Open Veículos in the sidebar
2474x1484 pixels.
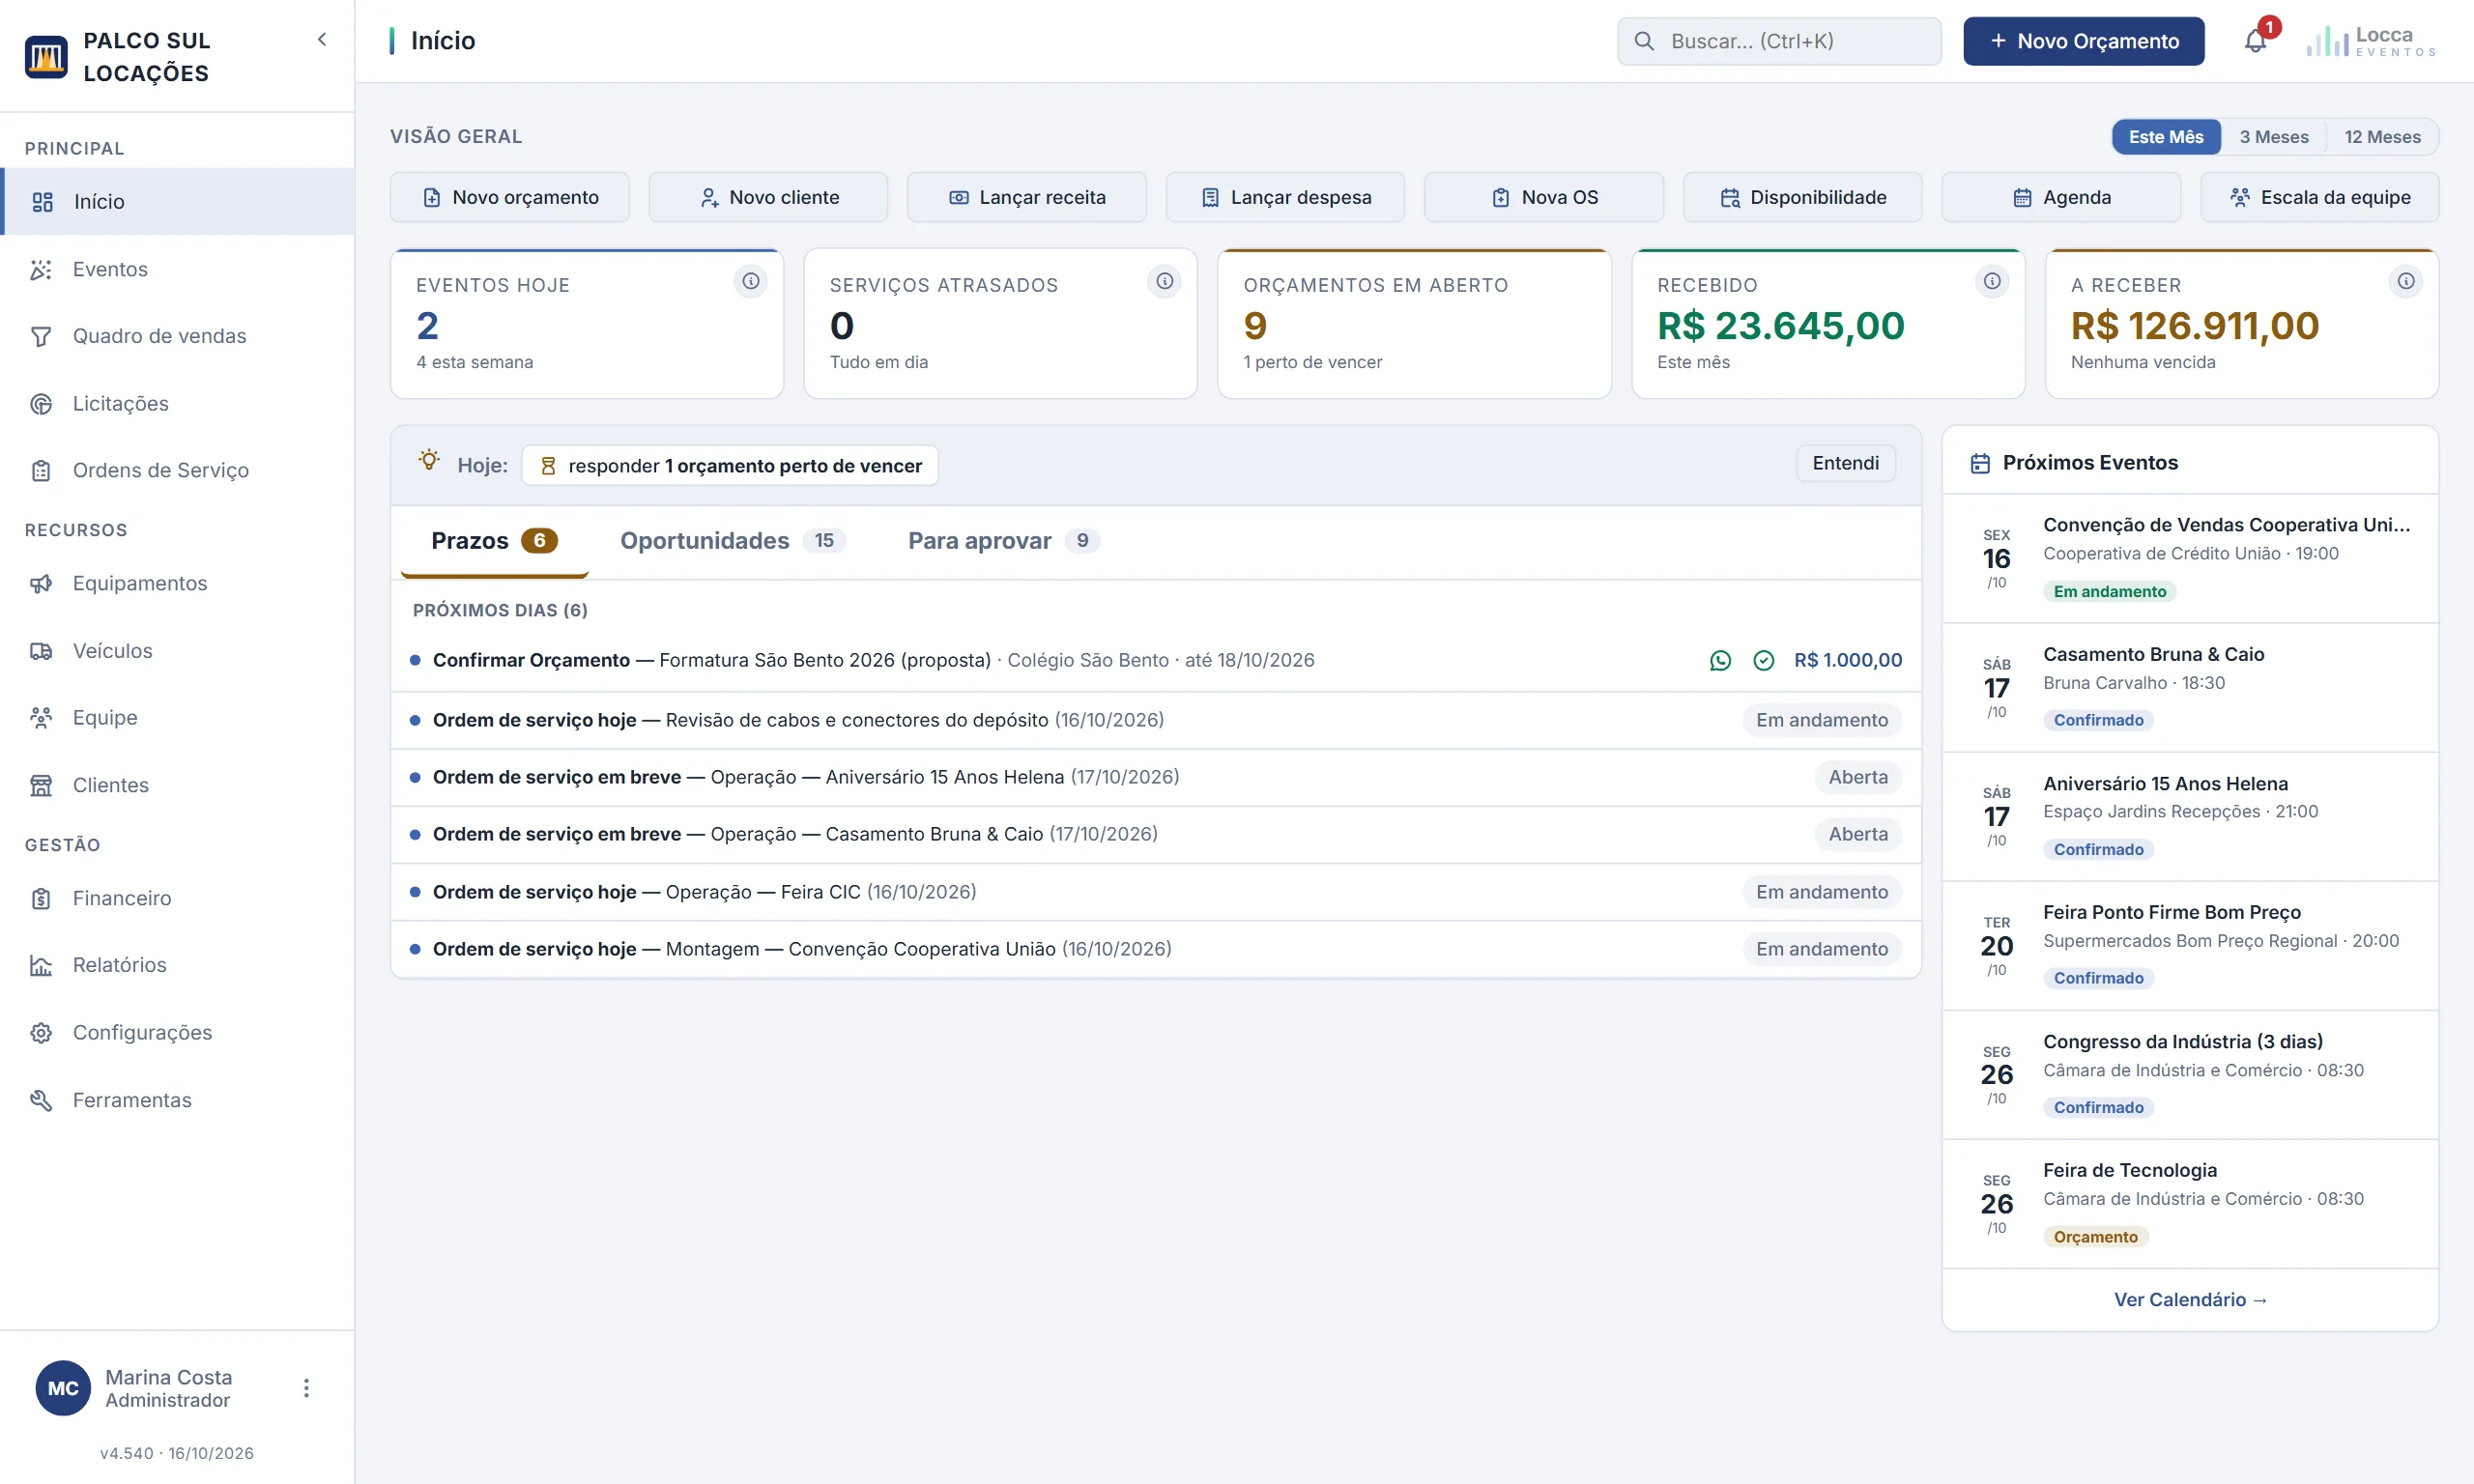(177, 650)
